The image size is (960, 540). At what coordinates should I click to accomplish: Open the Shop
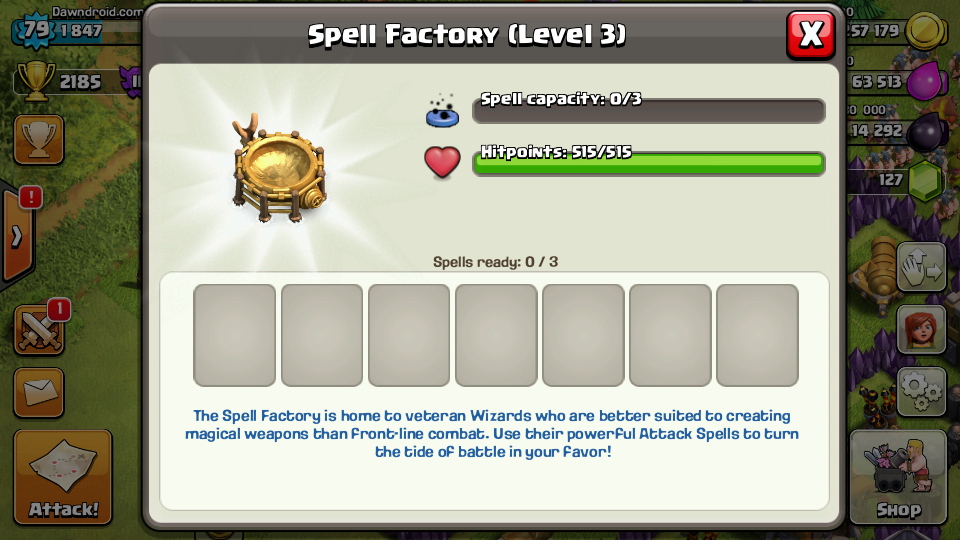(898, 477)
